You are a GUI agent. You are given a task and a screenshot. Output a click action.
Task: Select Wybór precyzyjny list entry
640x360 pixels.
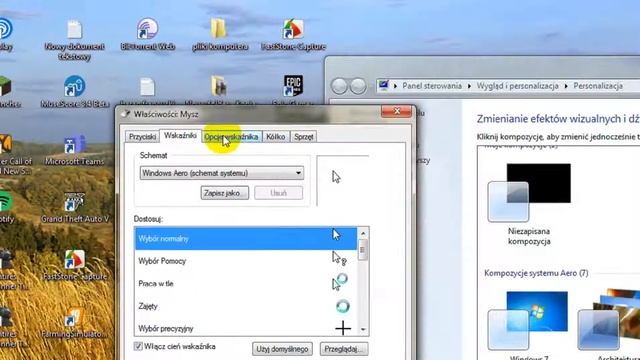(x=246, y=328)
